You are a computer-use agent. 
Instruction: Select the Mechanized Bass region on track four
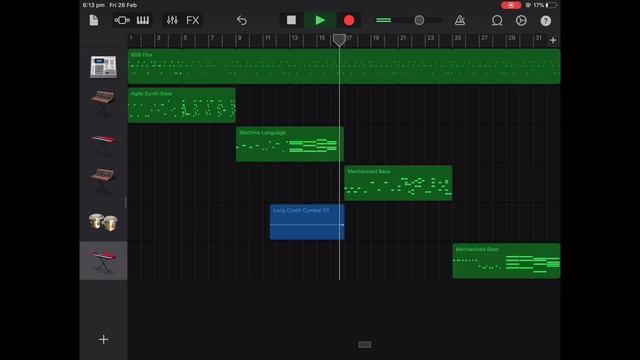(398, 183)
